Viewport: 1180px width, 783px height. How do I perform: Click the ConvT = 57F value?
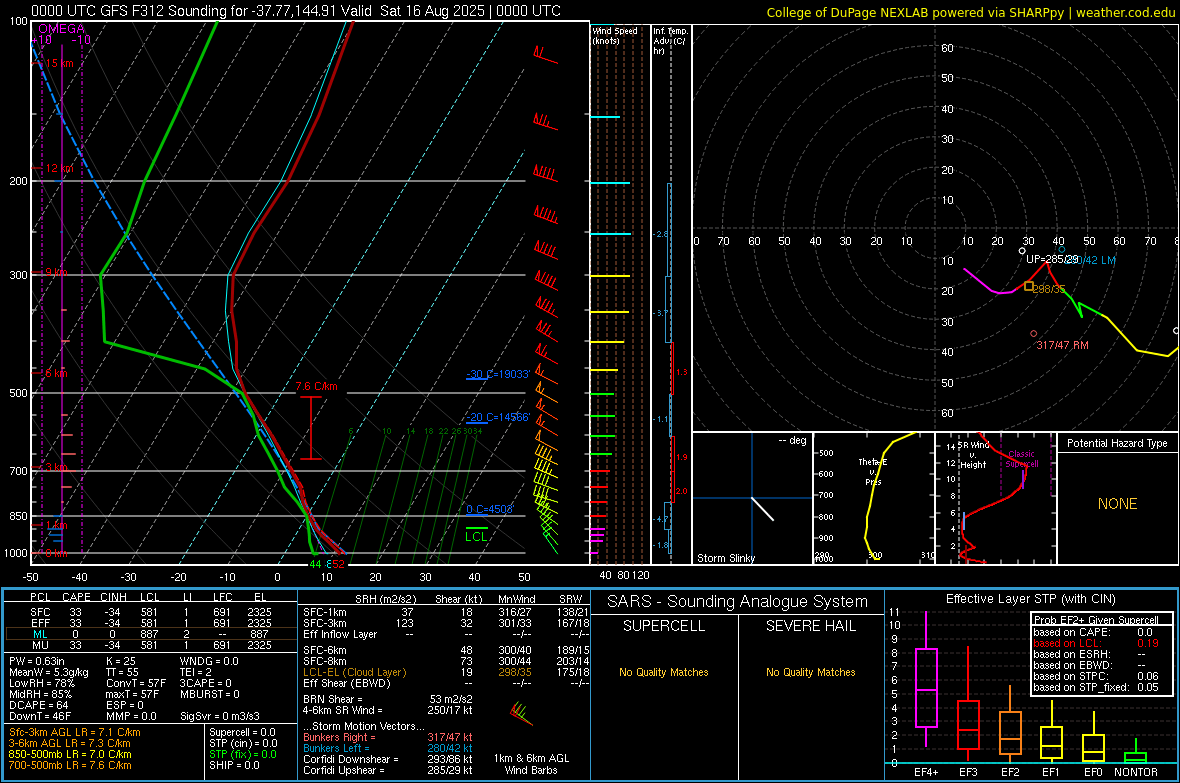pyautogui.click(x=136, y=683)
